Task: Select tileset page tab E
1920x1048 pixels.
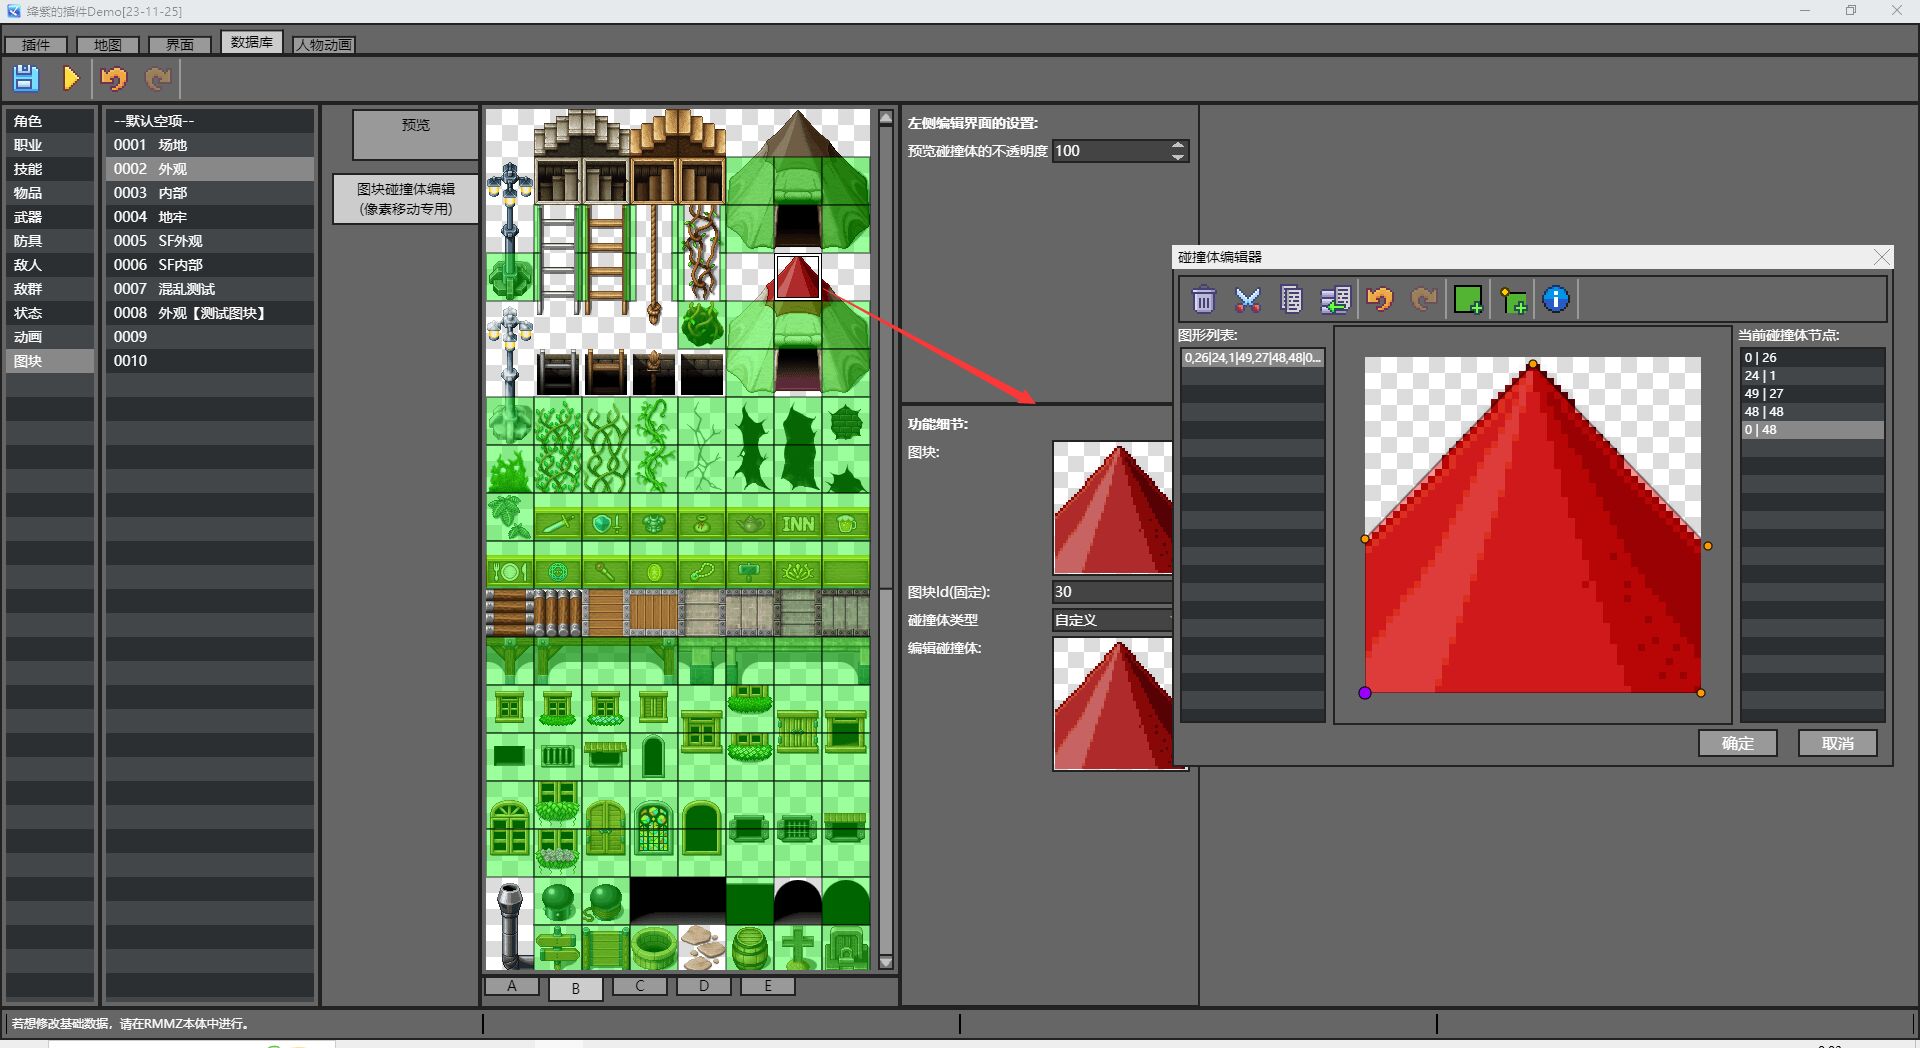Action: [x=768, y=986]
